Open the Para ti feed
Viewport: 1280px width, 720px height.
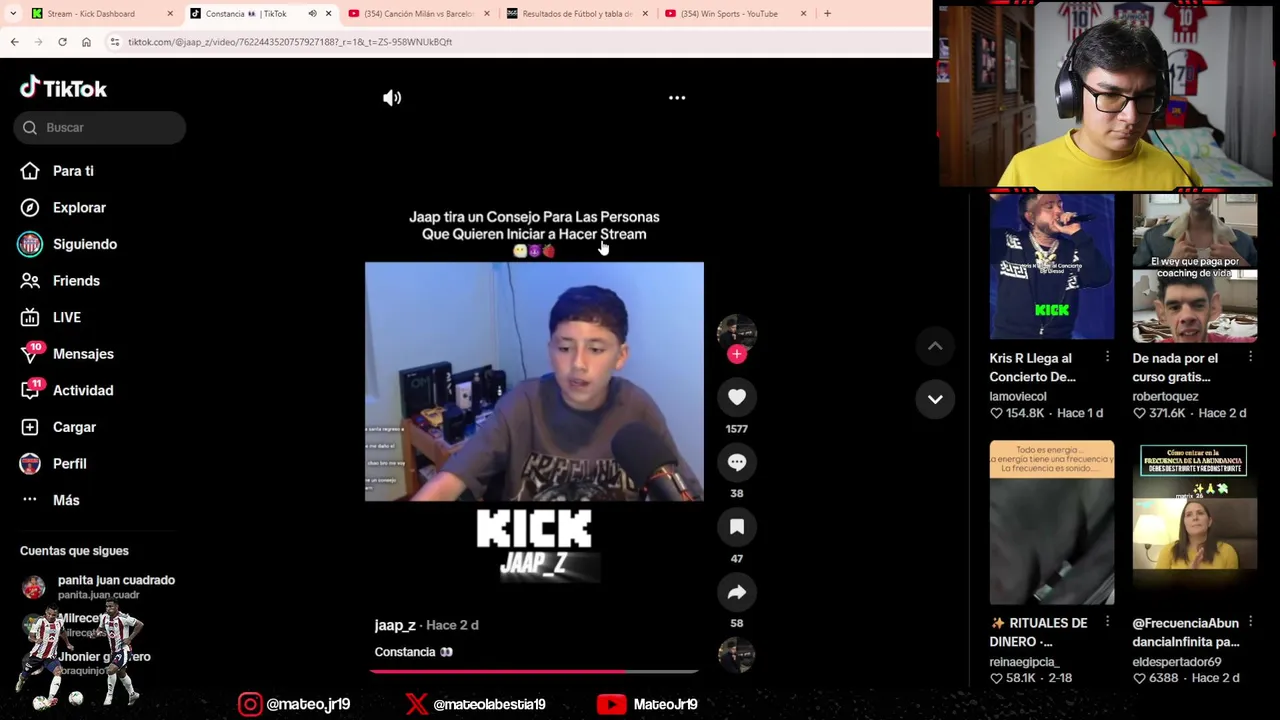pos(73,171)
